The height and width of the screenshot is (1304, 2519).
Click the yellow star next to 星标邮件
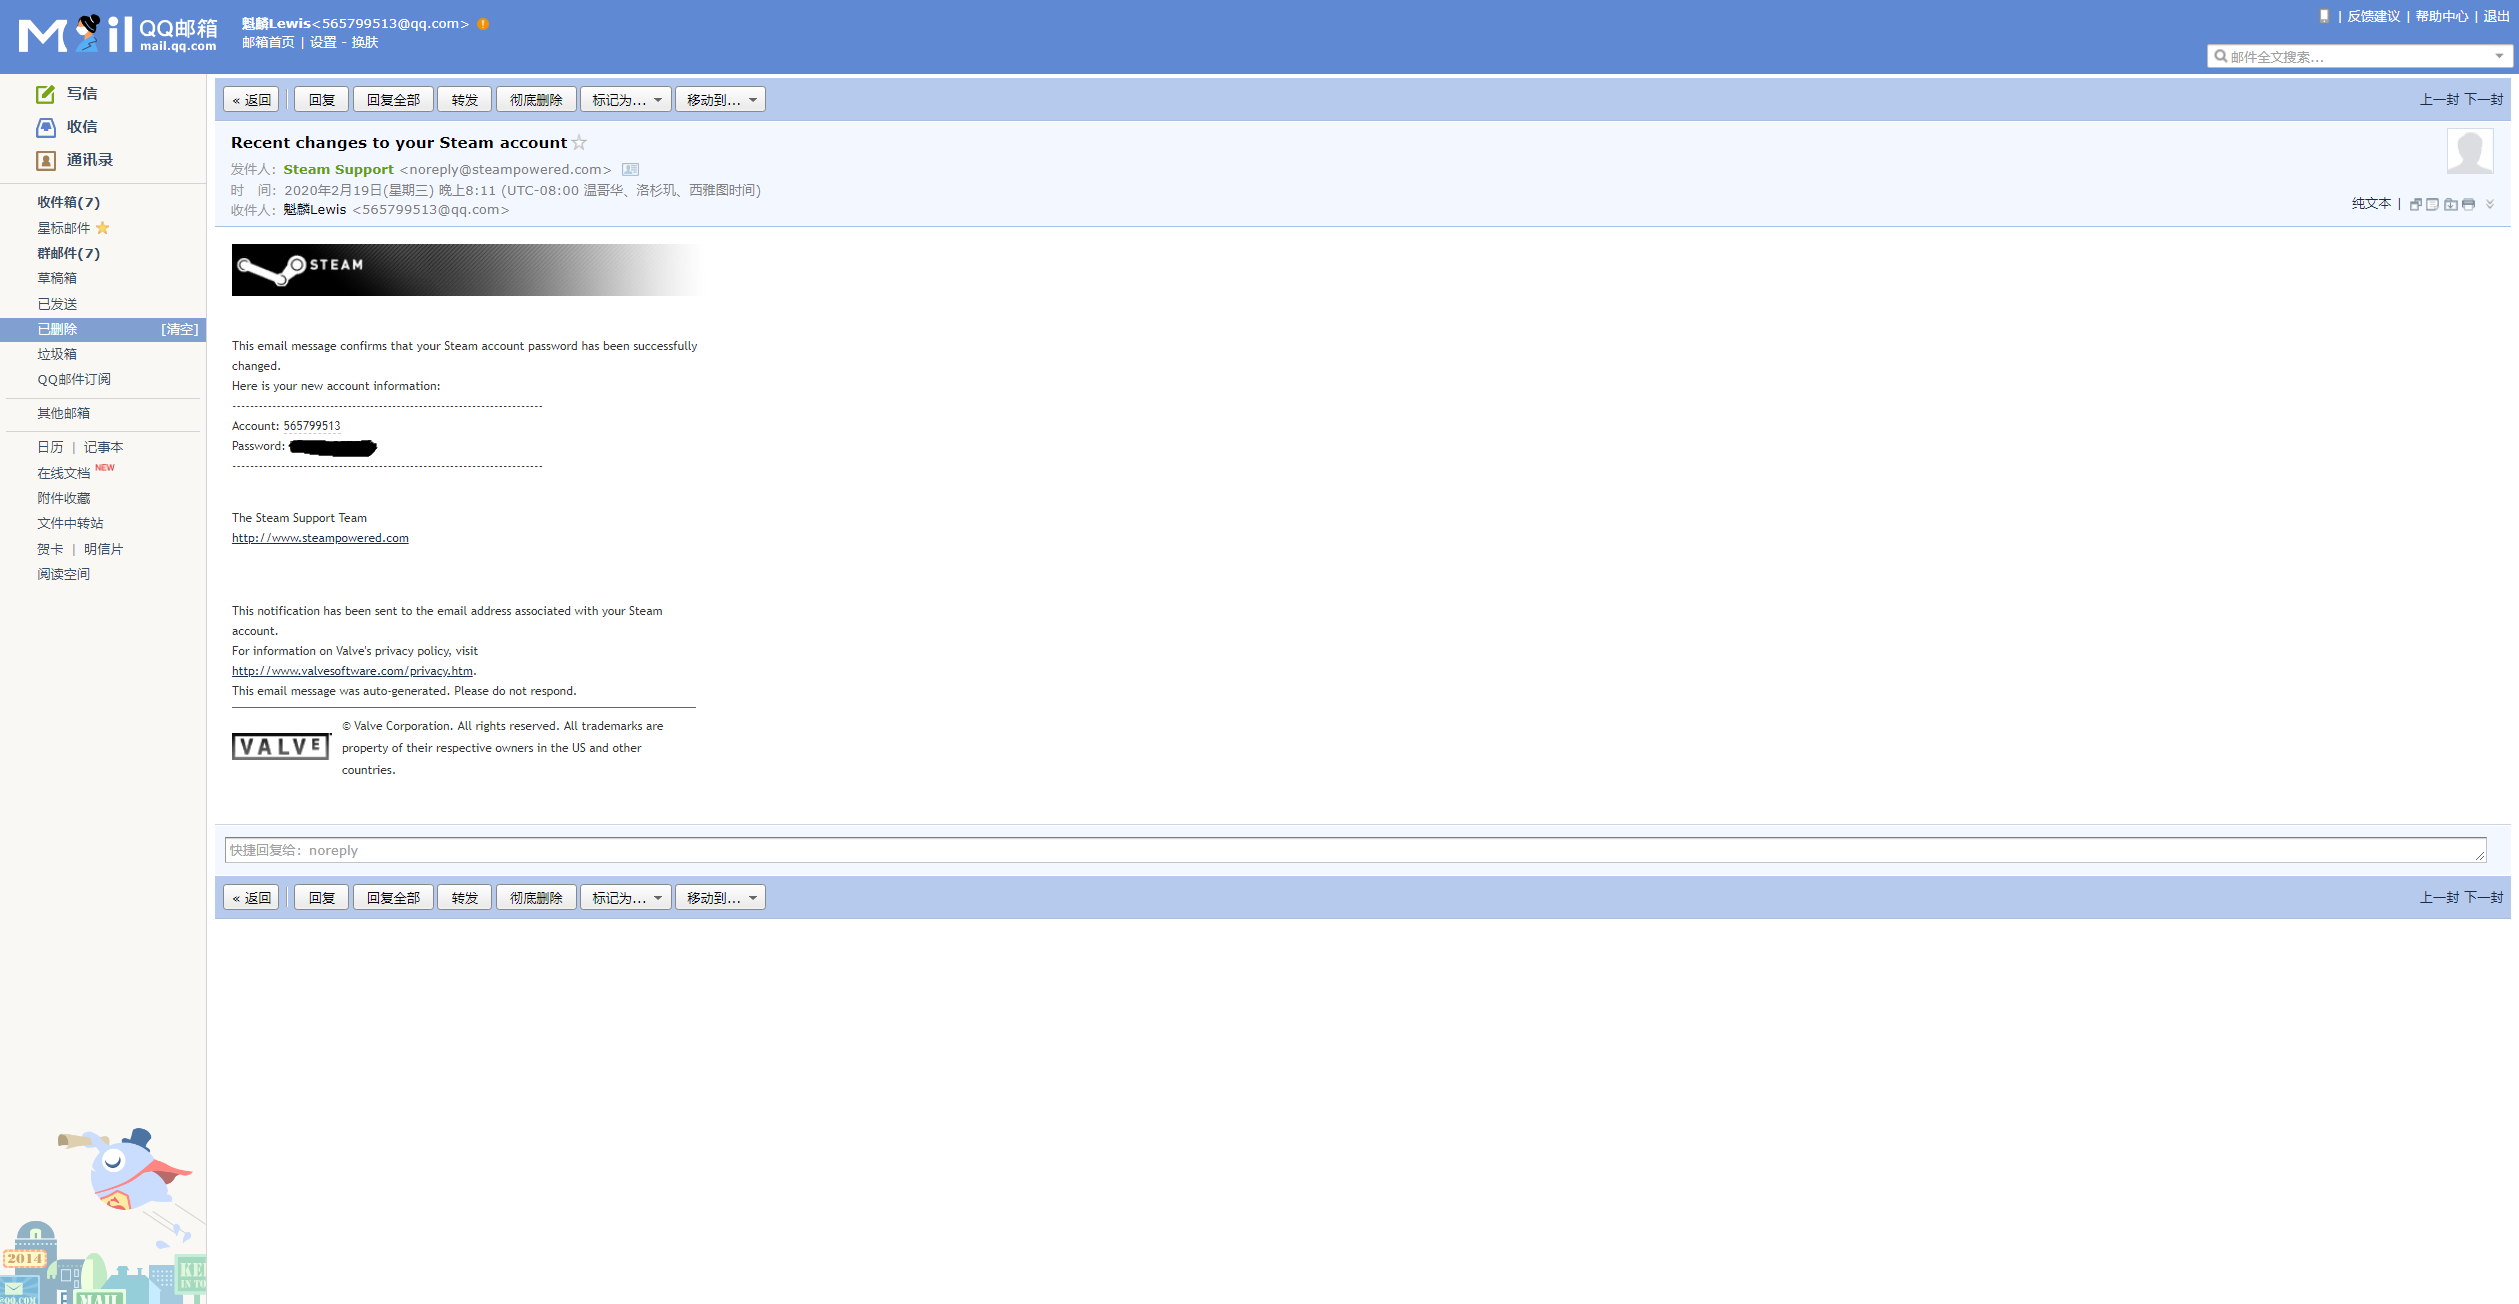[x=102, y=228]
